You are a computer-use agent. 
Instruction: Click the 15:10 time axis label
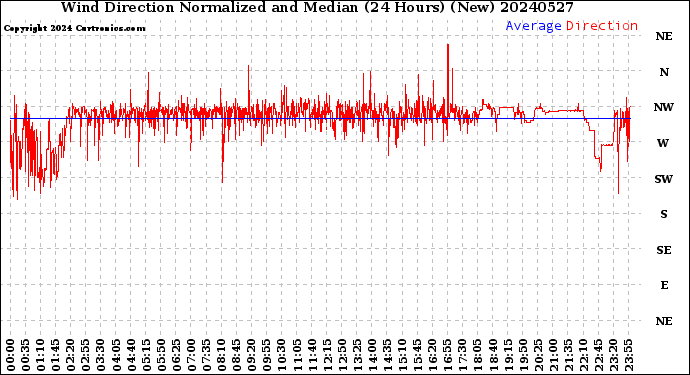click(x=402, y=355)
